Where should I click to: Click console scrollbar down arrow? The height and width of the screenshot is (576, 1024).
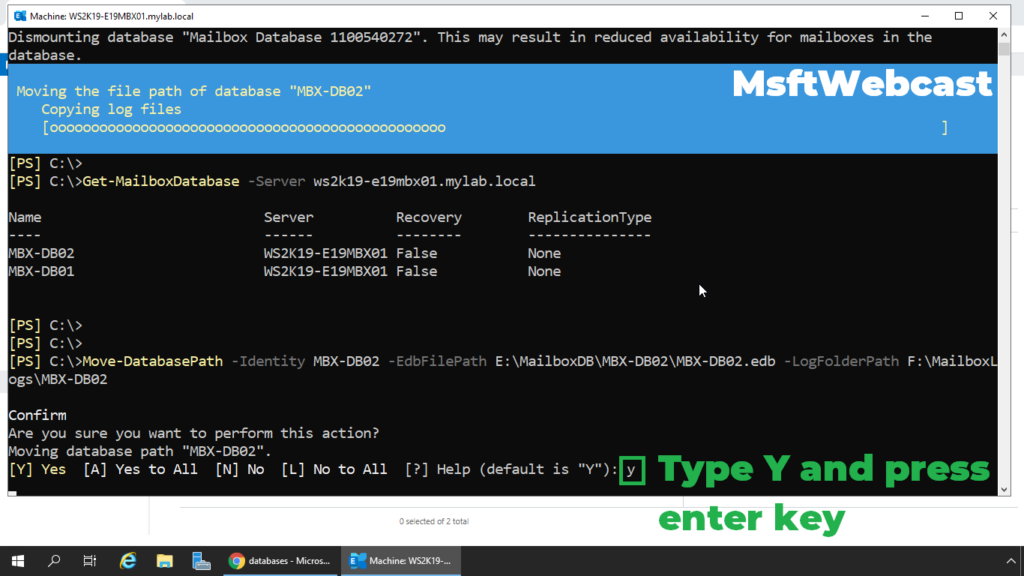(1004, 490)
